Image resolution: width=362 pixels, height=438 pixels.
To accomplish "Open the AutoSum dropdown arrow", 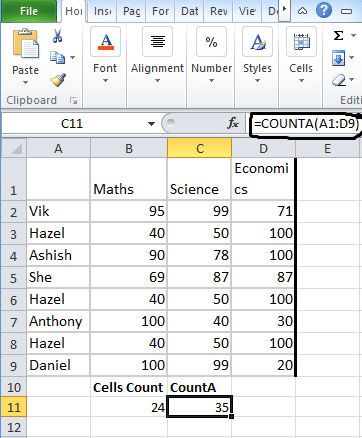I will (353, 35).
